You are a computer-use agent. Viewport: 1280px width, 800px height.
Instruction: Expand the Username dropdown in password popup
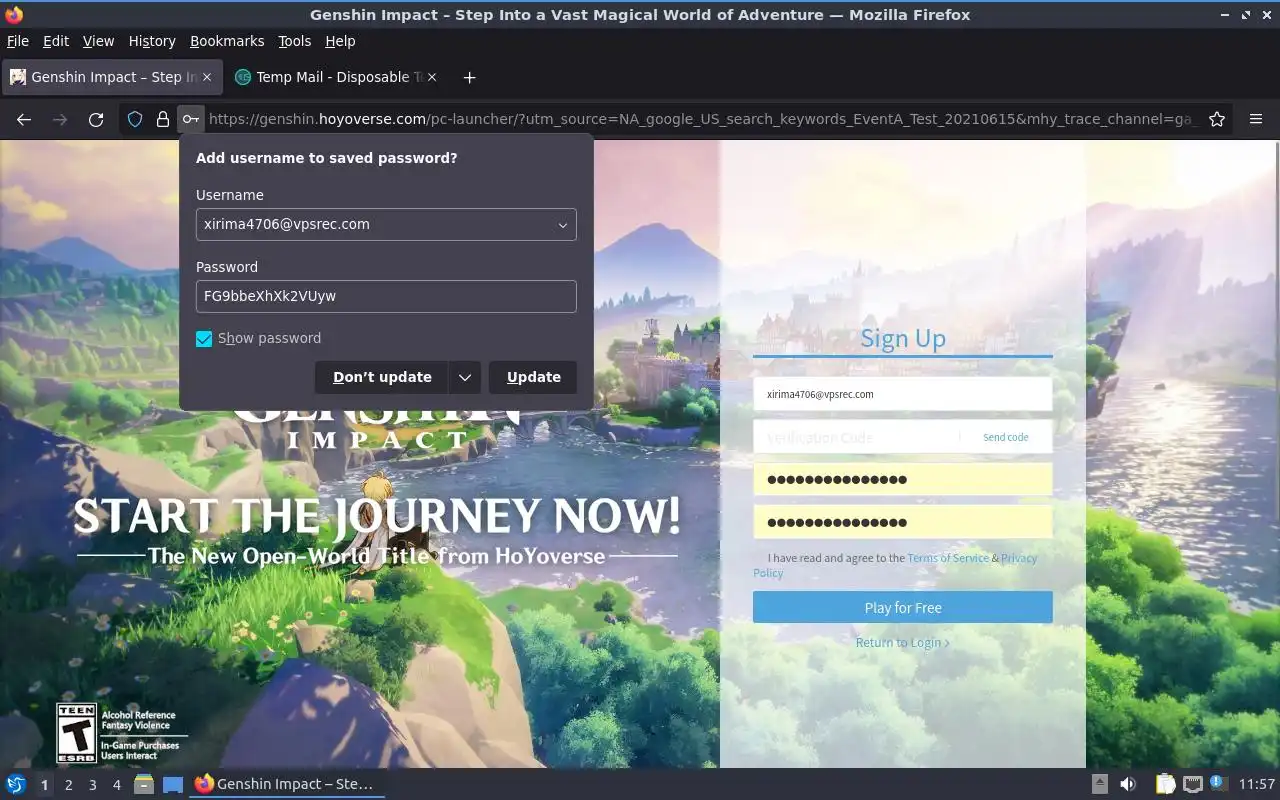pyautogui.click(x=563, y=225)
